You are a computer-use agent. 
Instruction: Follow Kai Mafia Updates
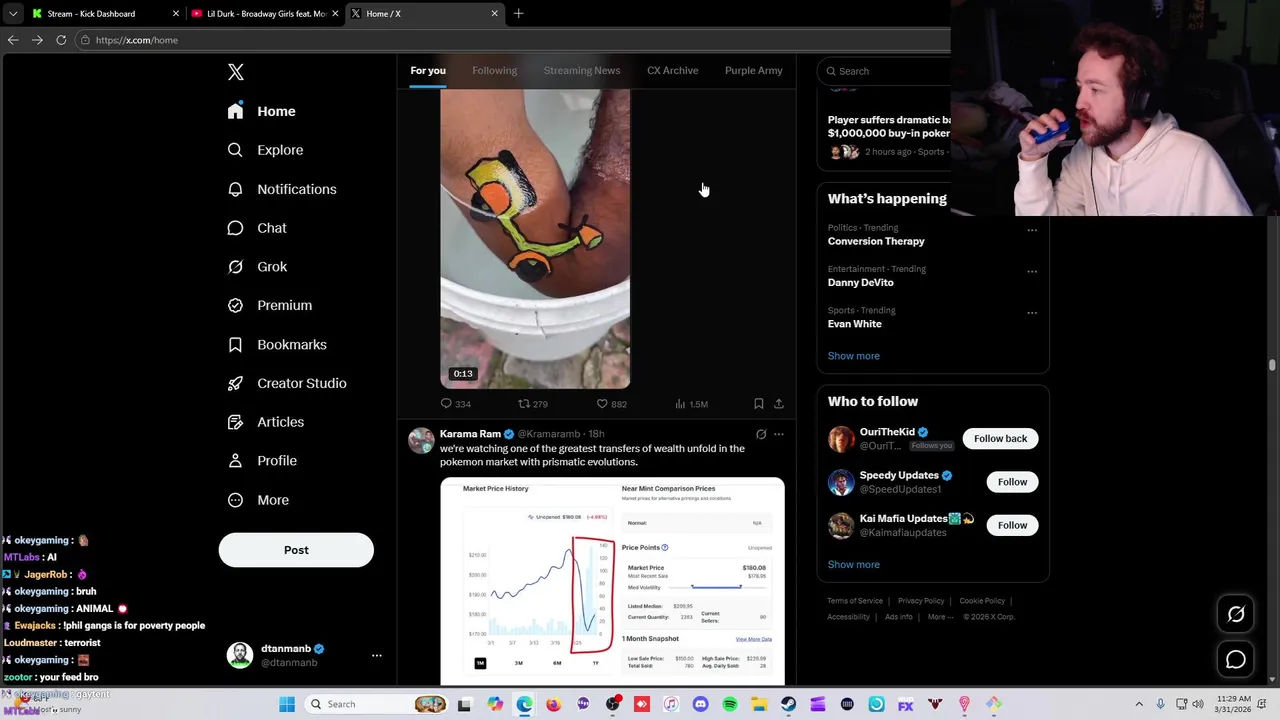1012,525
